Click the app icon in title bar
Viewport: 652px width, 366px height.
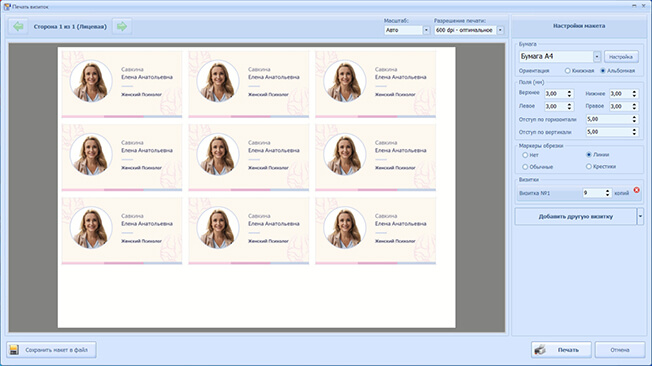coord(7,7)
